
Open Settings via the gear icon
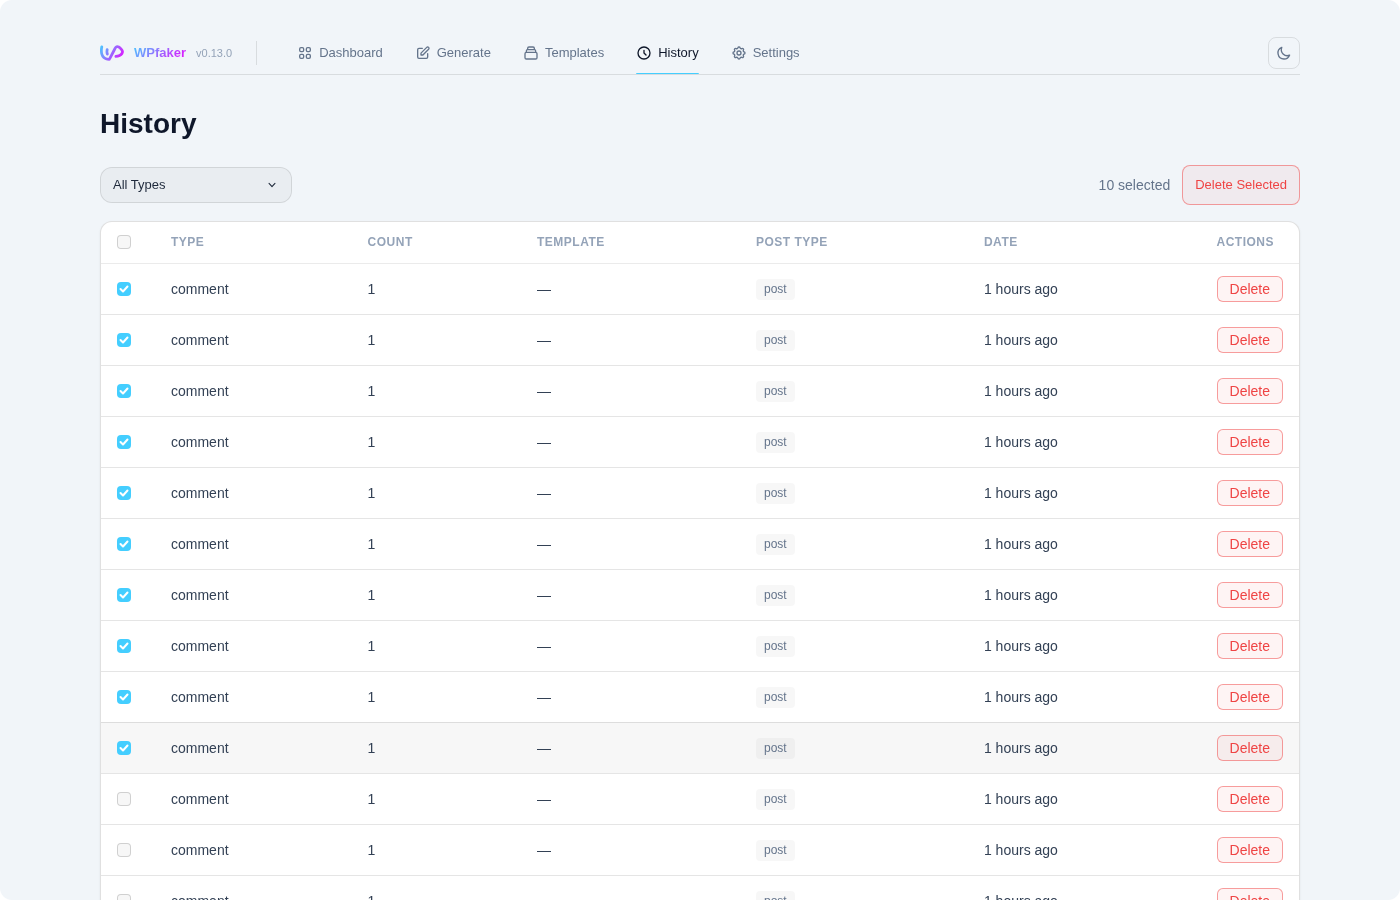coord(739,52)
